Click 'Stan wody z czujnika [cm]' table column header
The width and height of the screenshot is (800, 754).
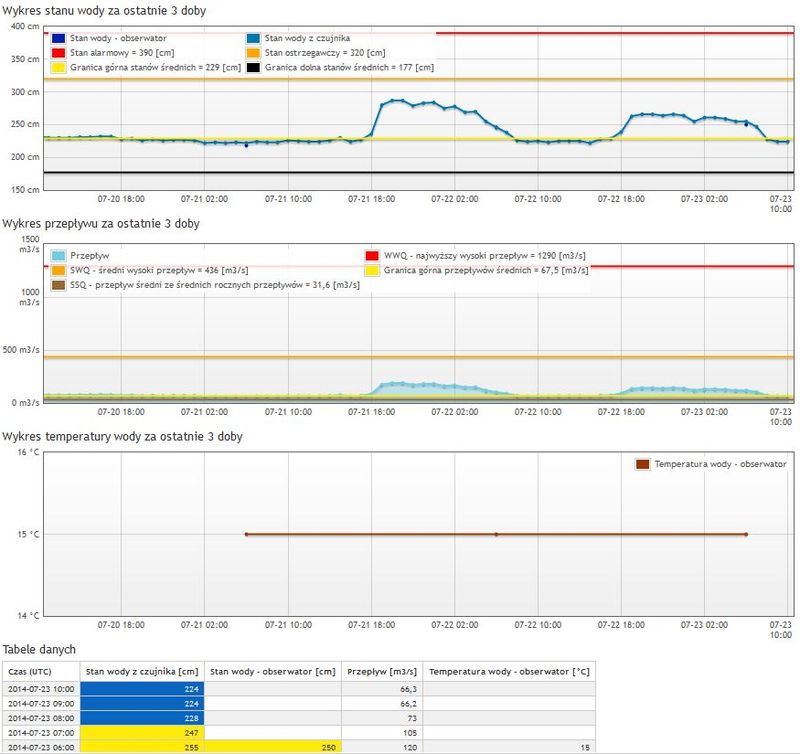click(143, 671)
